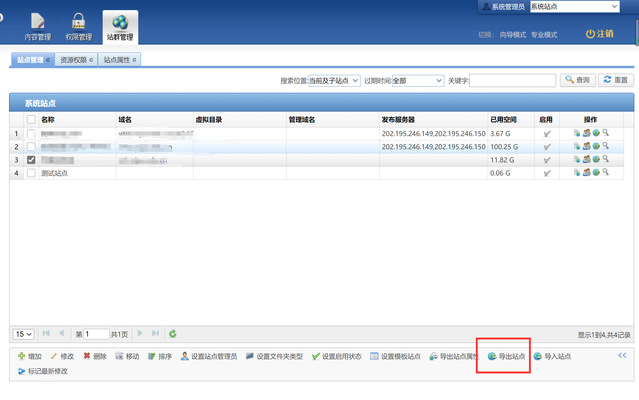Click the refresh icon in pagination bar

coord(173,333)
